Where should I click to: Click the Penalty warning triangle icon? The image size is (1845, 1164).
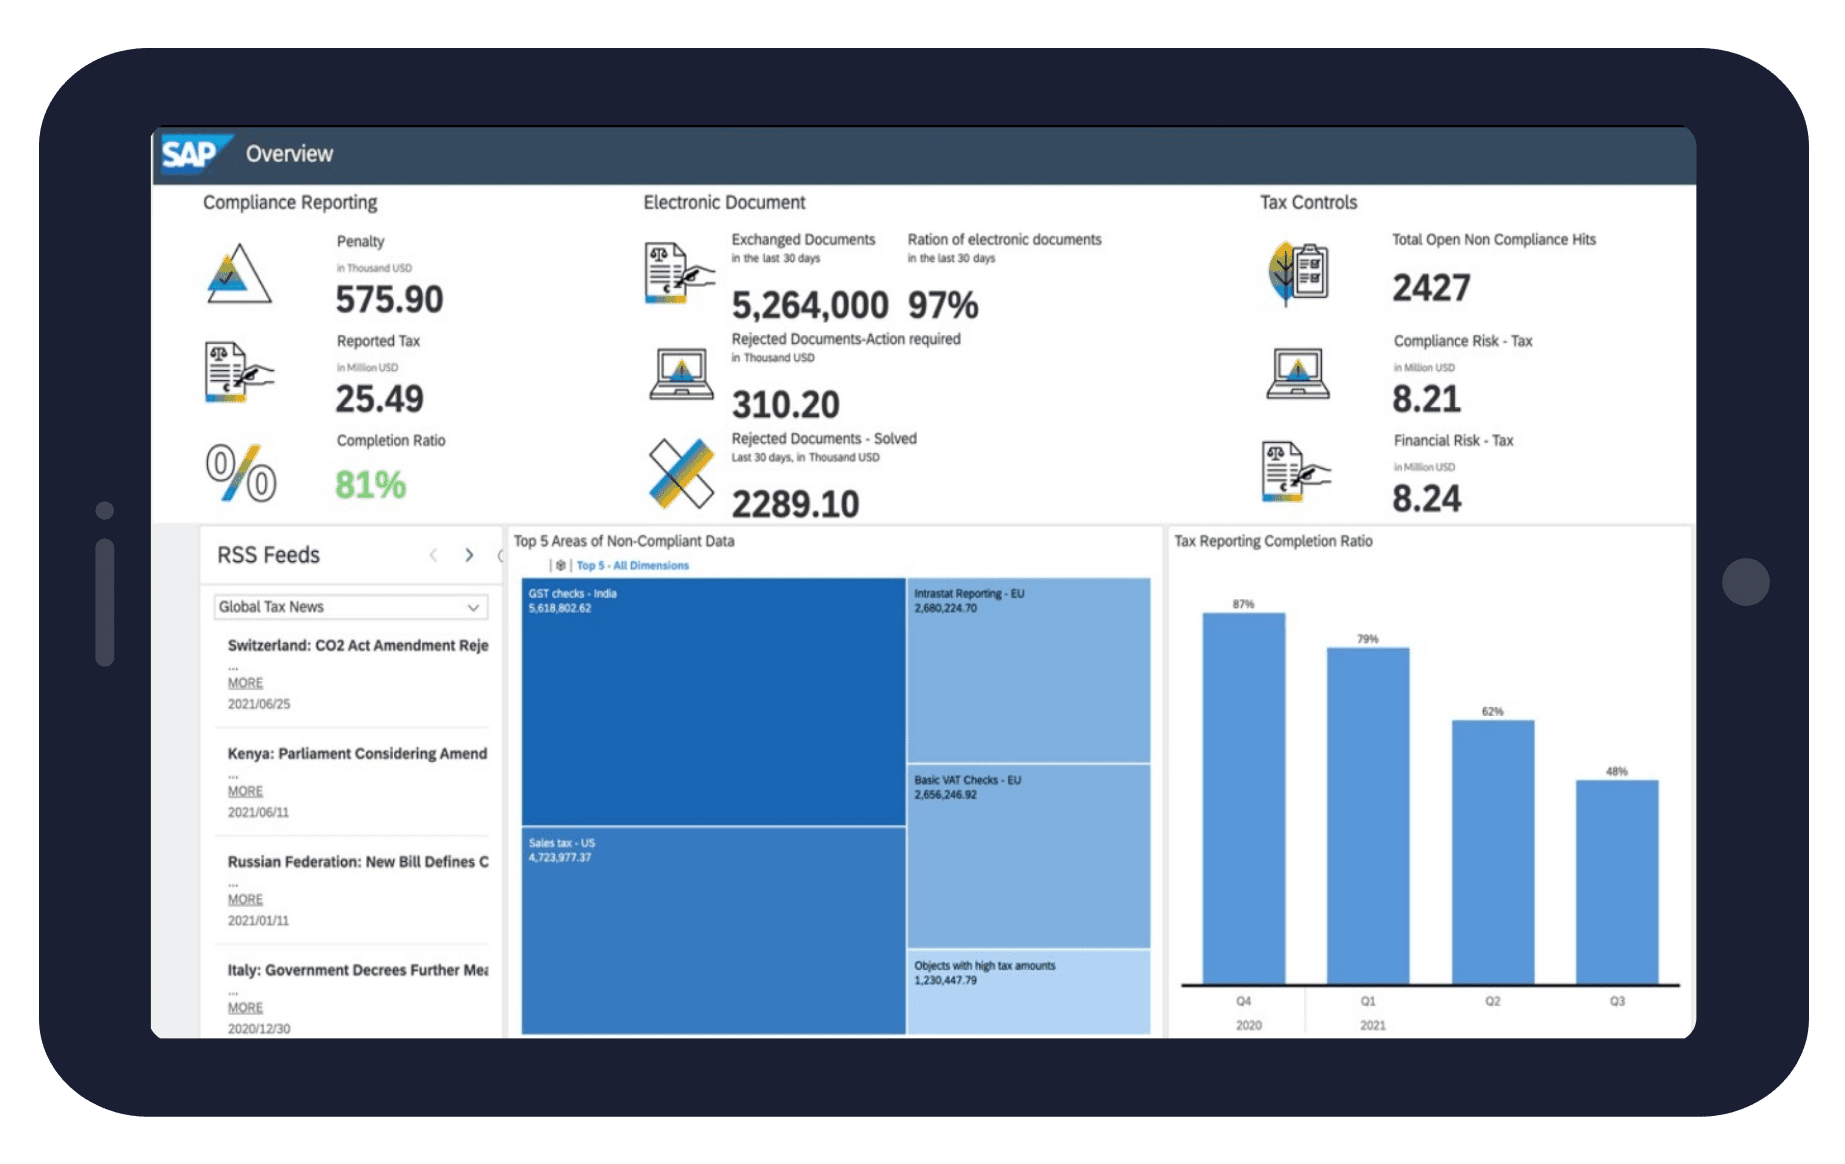click(x=238, y=274)
